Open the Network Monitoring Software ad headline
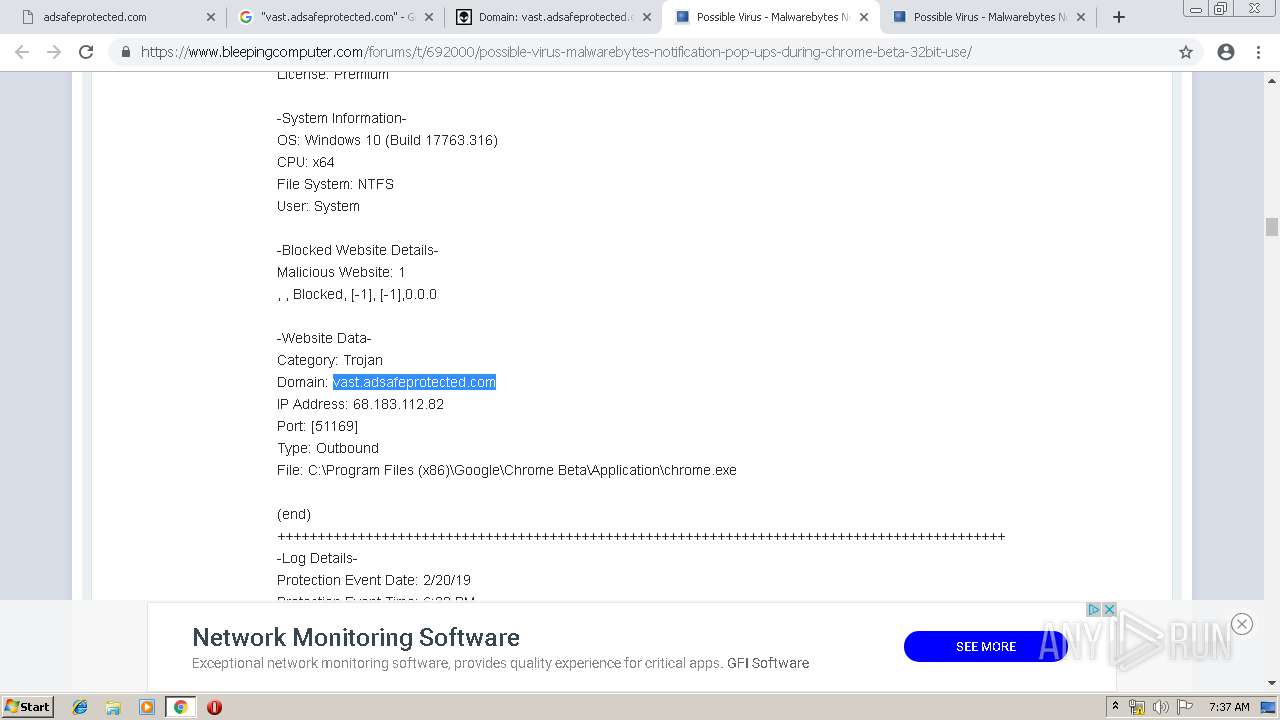This screenshot has width=1280, height=720. 356,637
